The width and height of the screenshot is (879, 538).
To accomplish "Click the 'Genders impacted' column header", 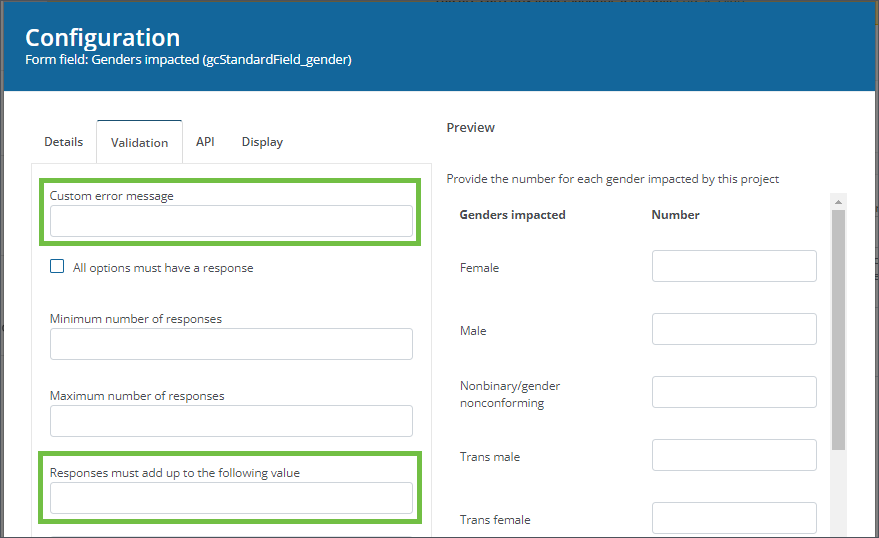I will pyautogui.click(x=512, y=215).
